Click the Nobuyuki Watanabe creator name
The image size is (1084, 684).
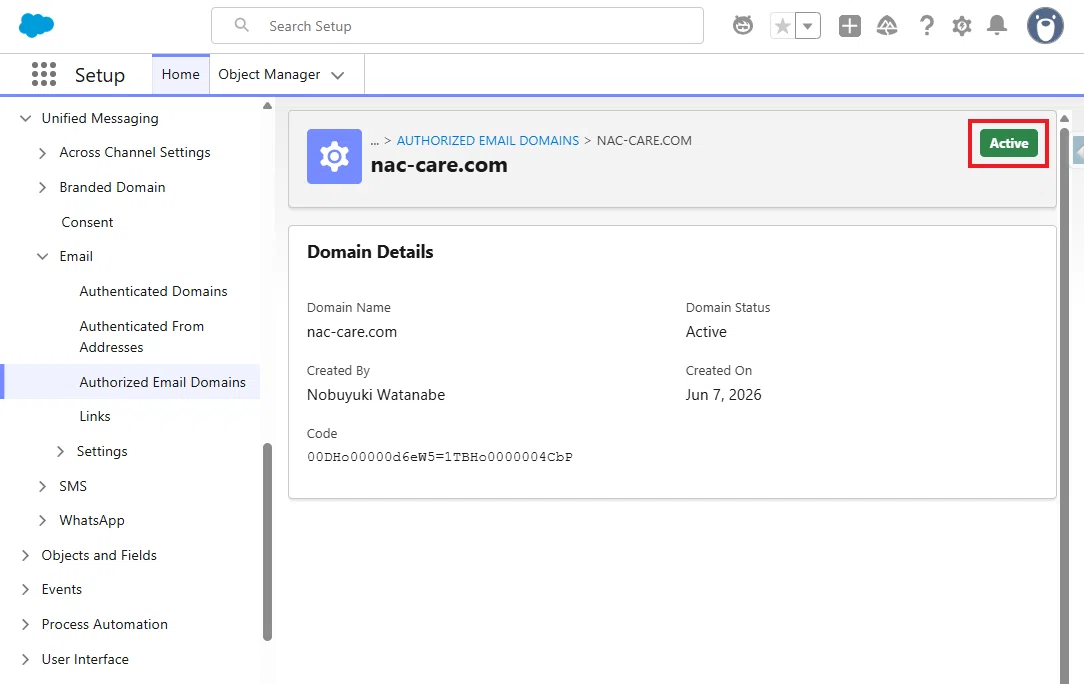(376, 395)
